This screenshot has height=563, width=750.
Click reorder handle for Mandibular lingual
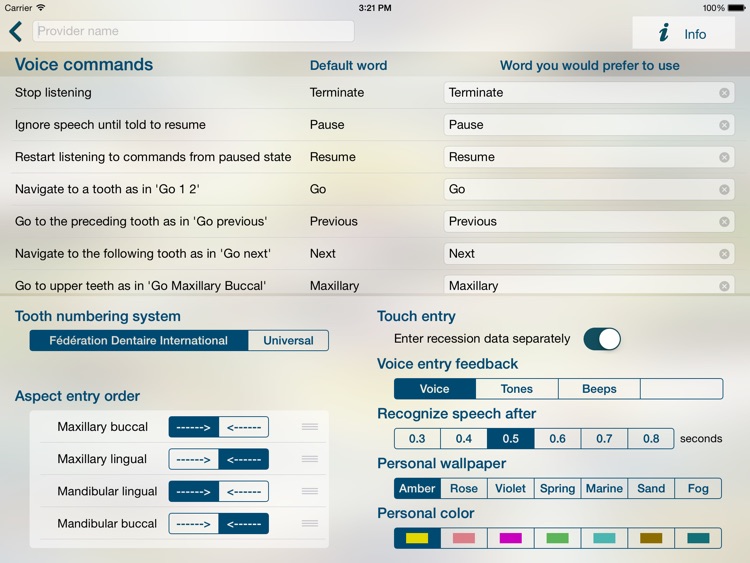click(310, 491)
